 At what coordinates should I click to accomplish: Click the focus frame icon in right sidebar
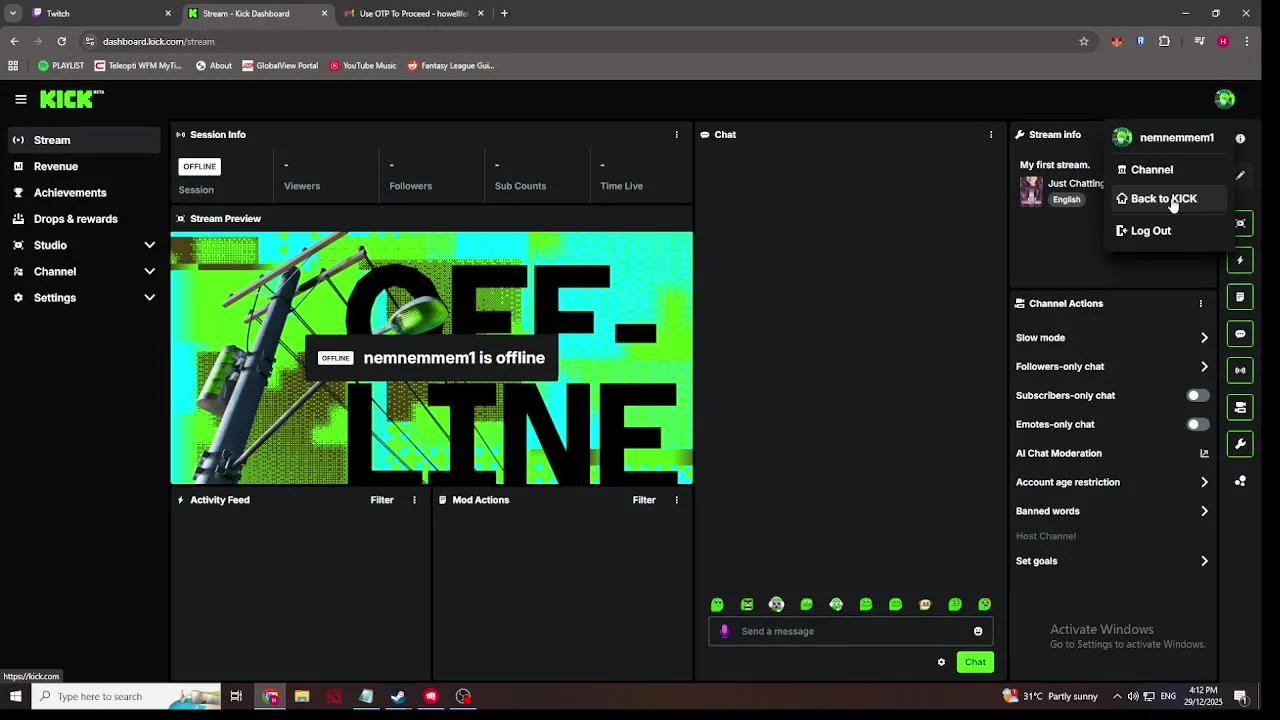(1240, 223)
